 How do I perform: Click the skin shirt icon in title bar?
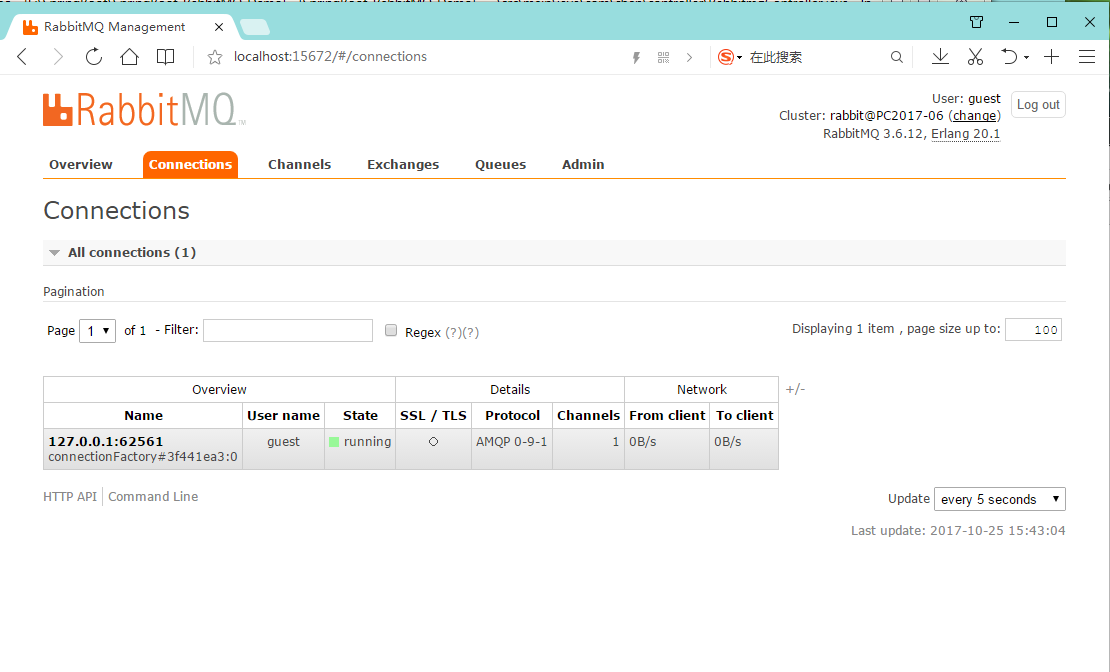coord(976,22)
